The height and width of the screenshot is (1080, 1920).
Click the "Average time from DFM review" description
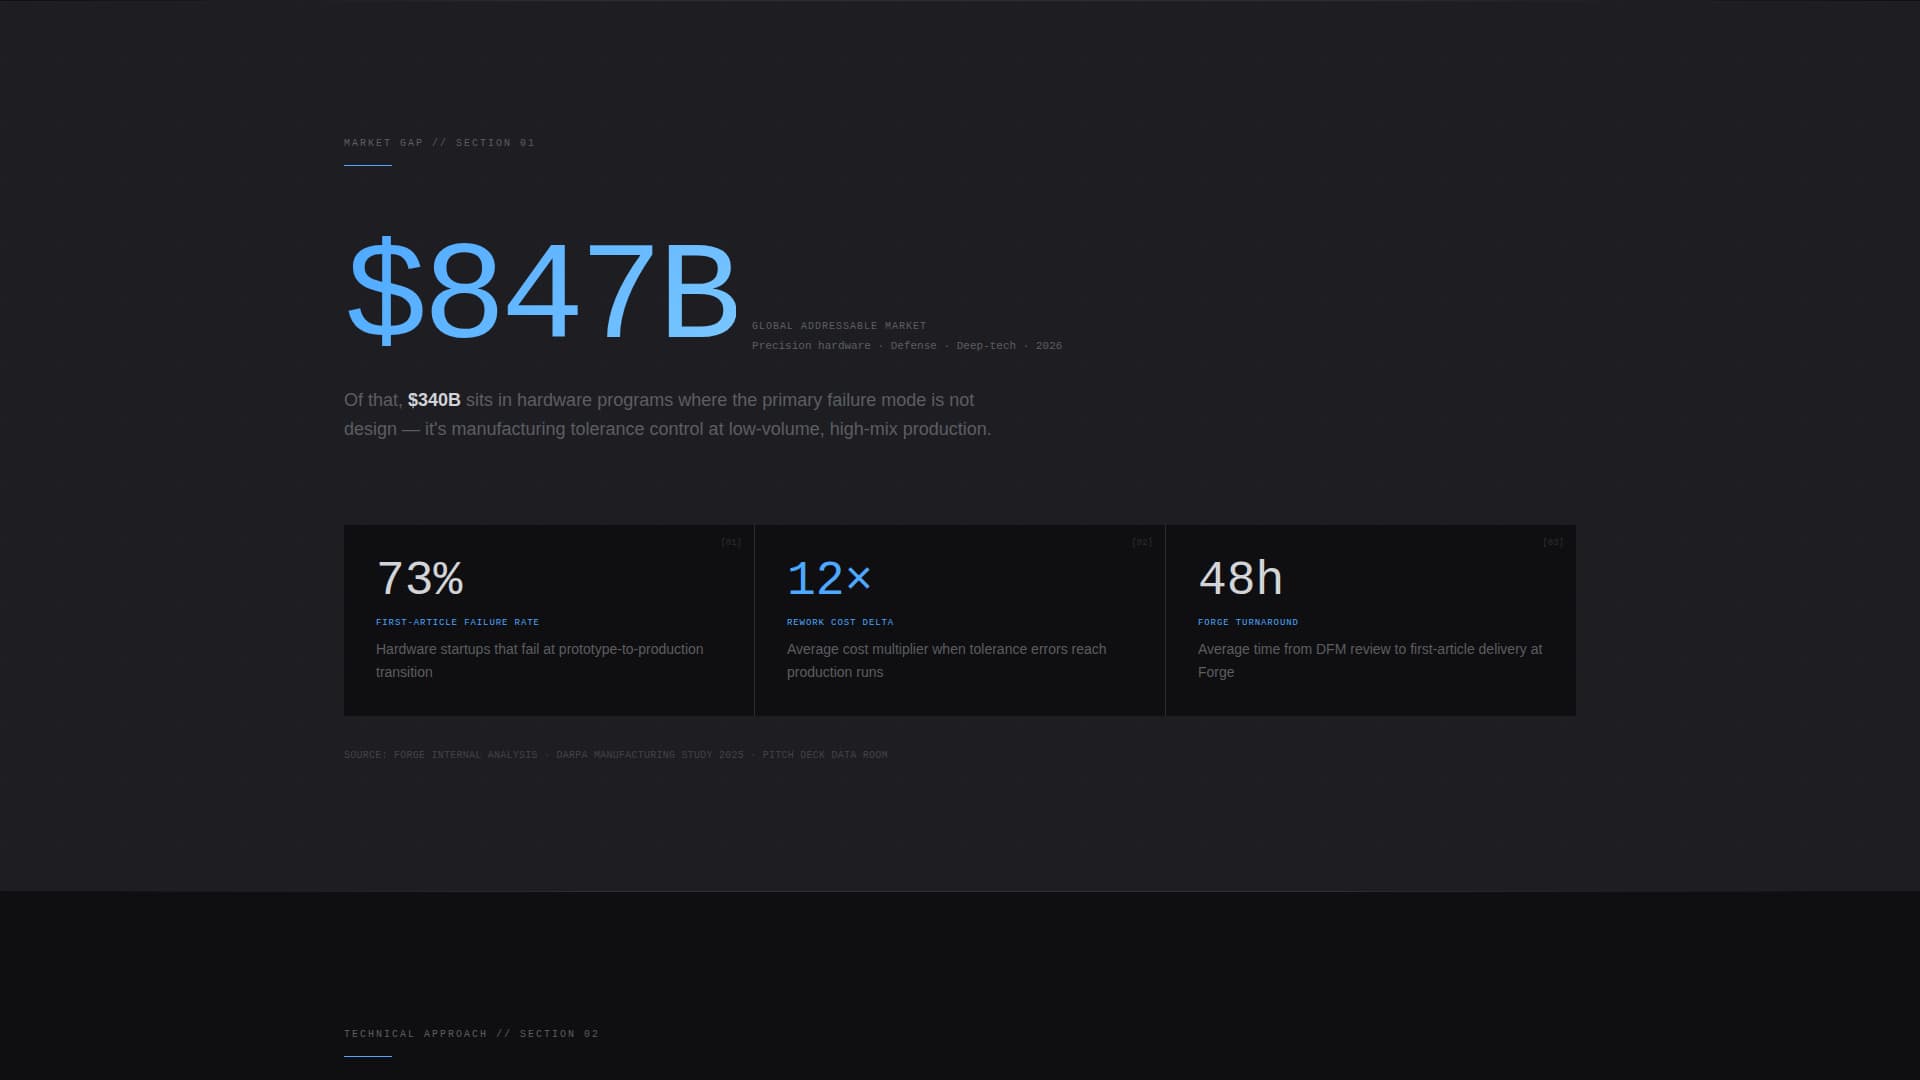click(1370, 660)
